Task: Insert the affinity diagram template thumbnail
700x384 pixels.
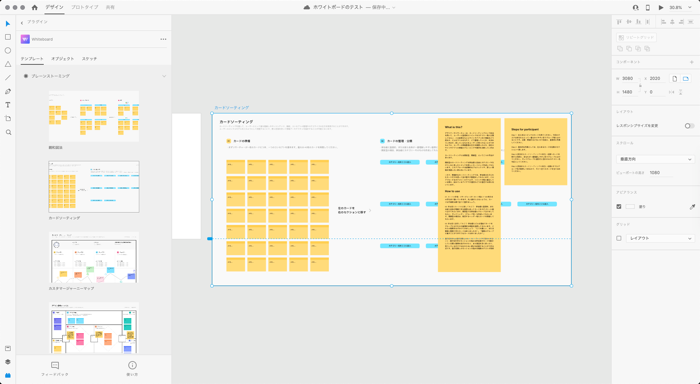Action: [x=94, y=116]
